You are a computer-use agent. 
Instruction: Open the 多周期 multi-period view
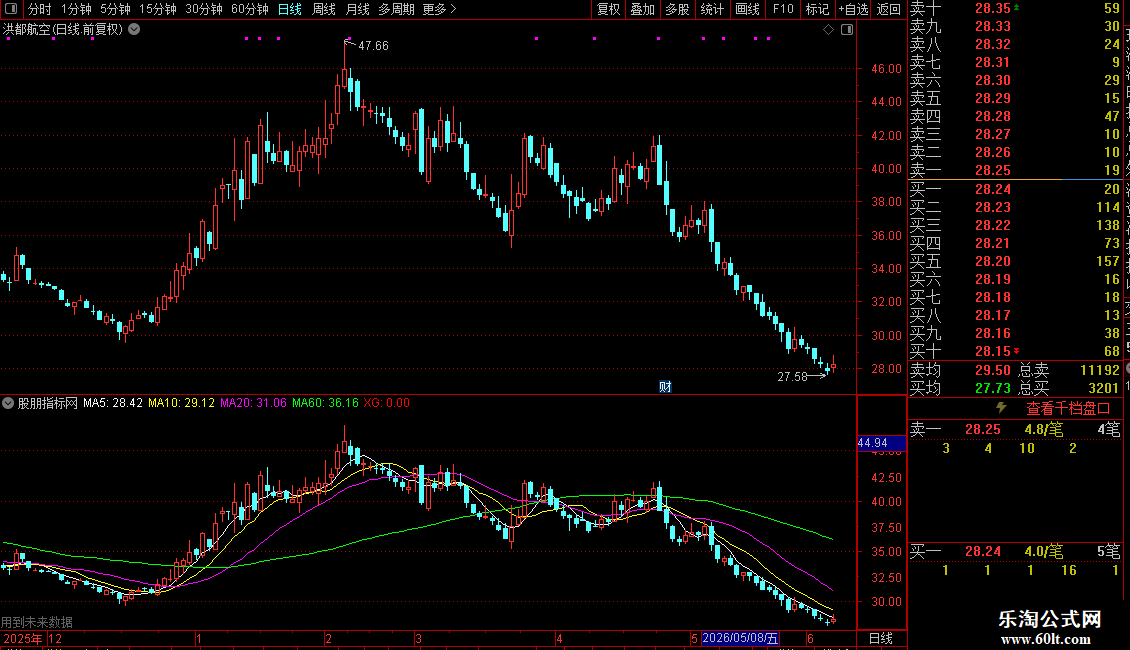coord(396,9)
